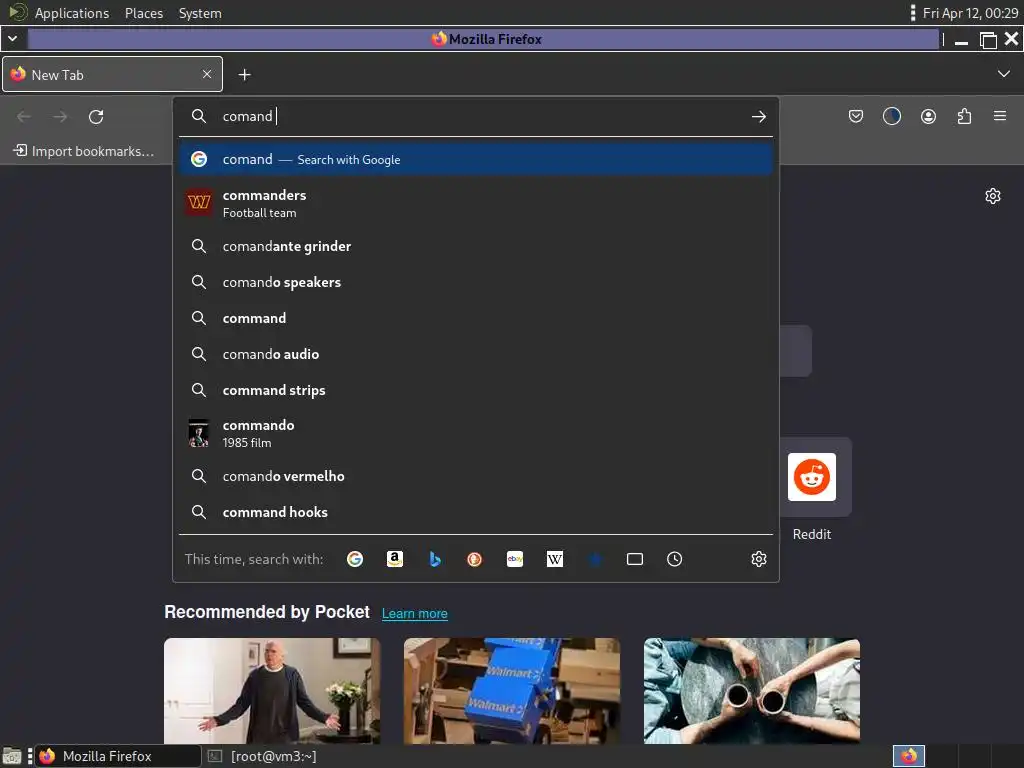Click the Firefox workspace switcher icon
The width and height of the screenshot is (1024, 768).
[x=908, y=756]
